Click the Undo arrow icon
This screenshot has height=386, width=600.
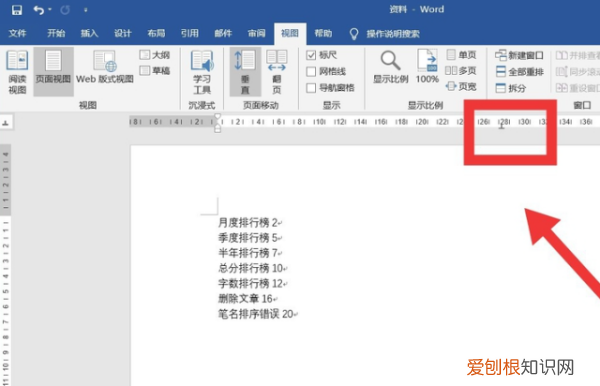pyautogui.click(x=39, y=10)
